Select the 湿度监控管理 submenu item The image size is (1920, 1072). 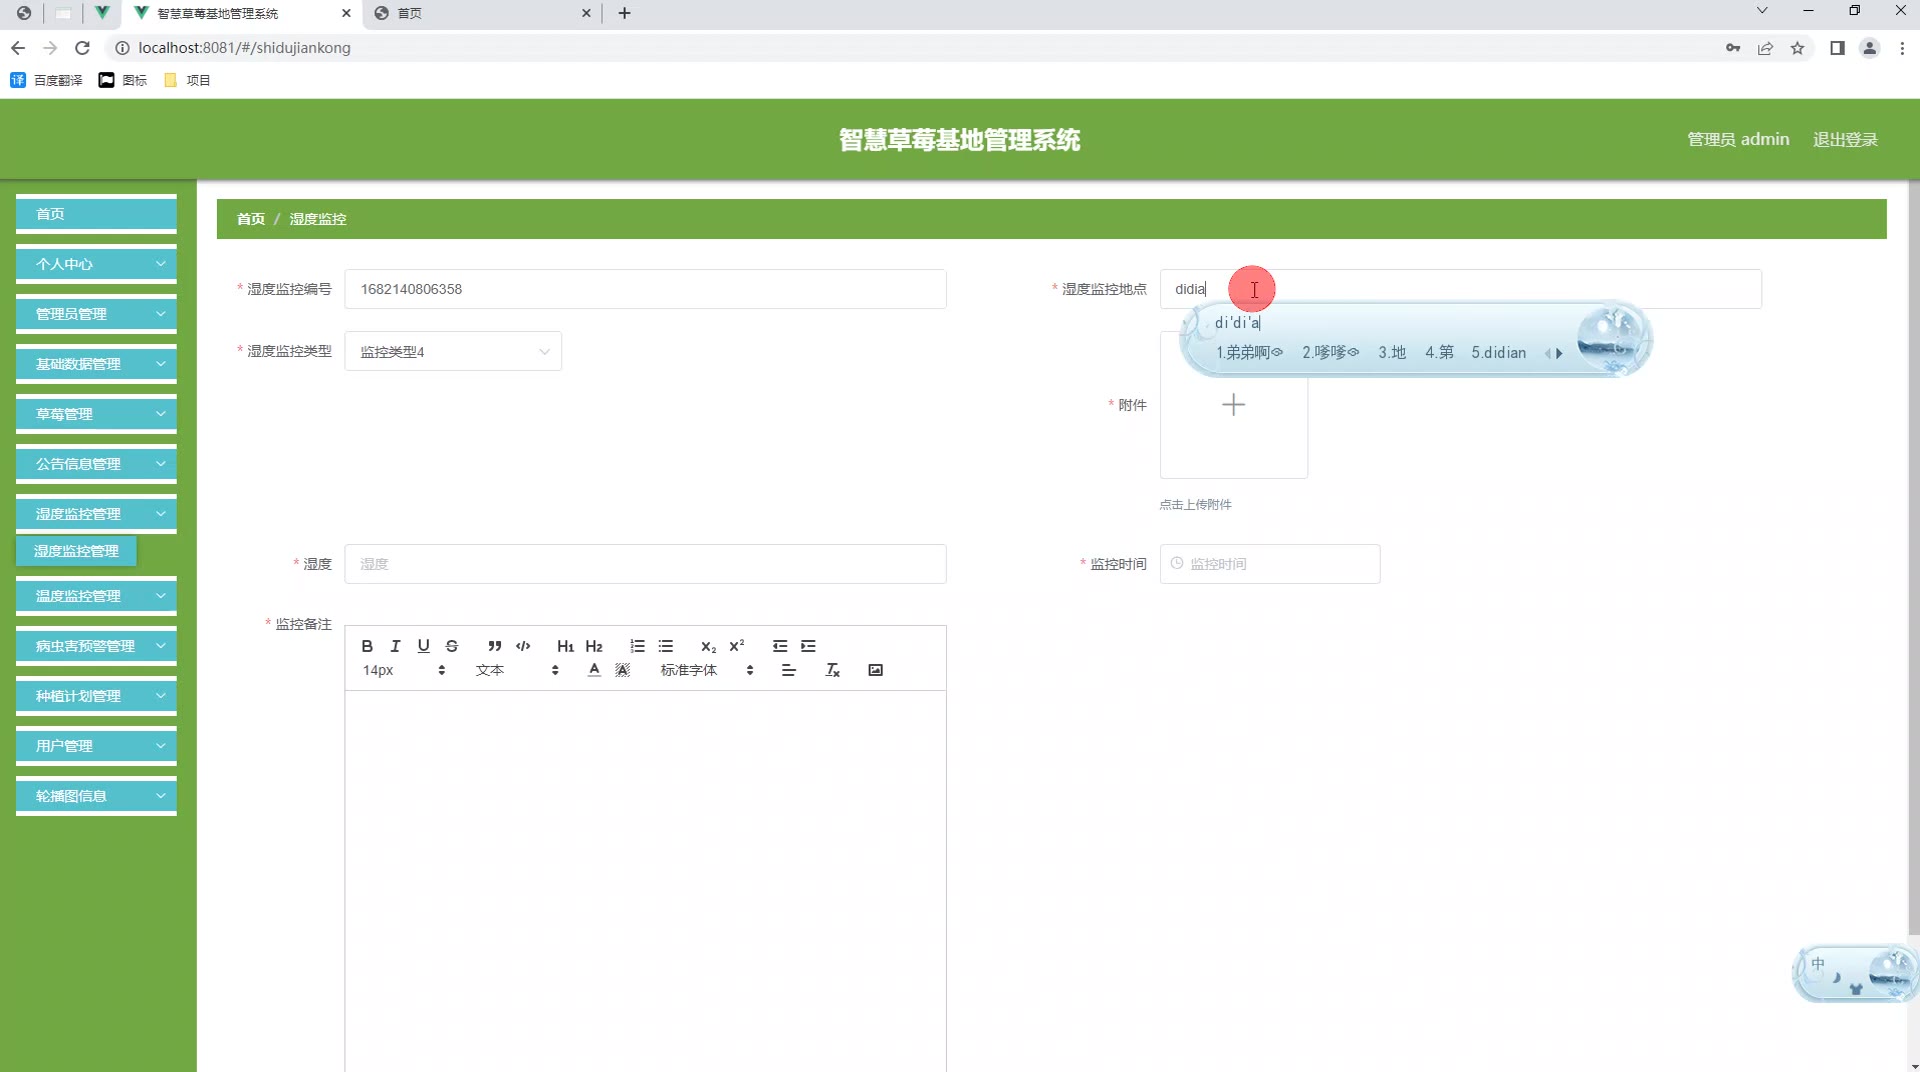(76, 551)
